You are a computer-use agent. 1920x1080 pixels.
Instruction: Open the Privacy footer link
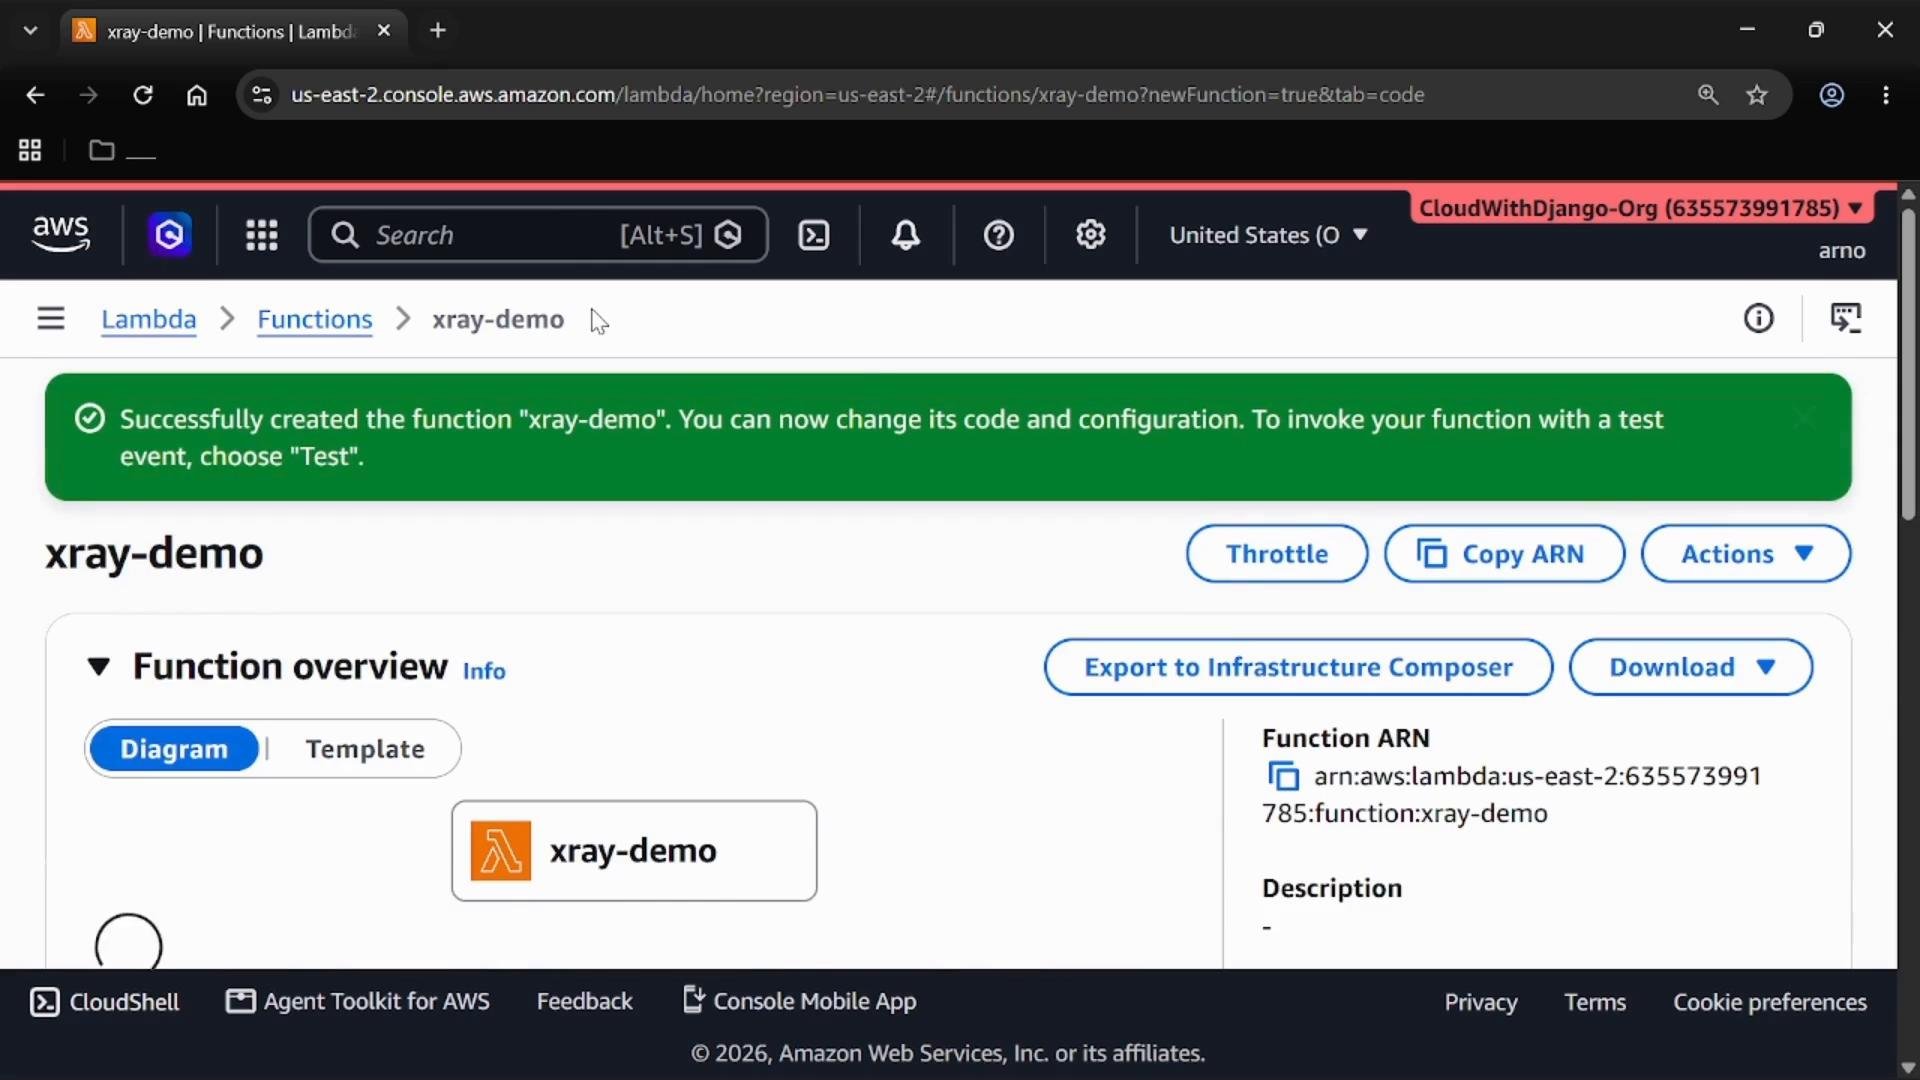click(1480, 1002)
